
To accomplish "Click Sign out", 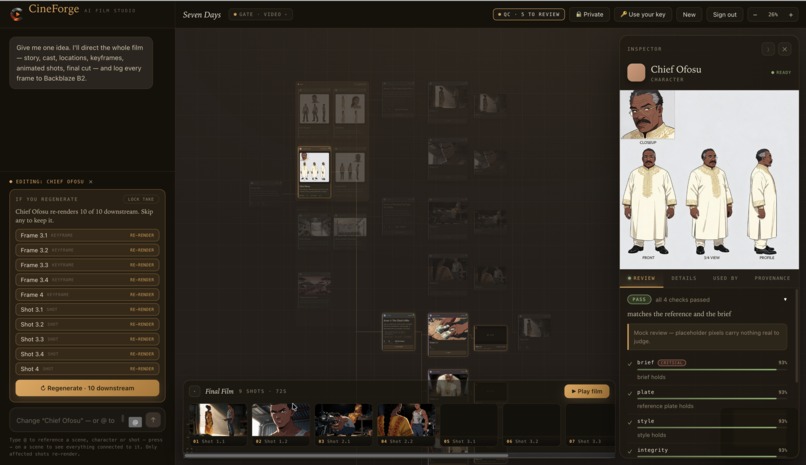I will (x=724, y=14).
